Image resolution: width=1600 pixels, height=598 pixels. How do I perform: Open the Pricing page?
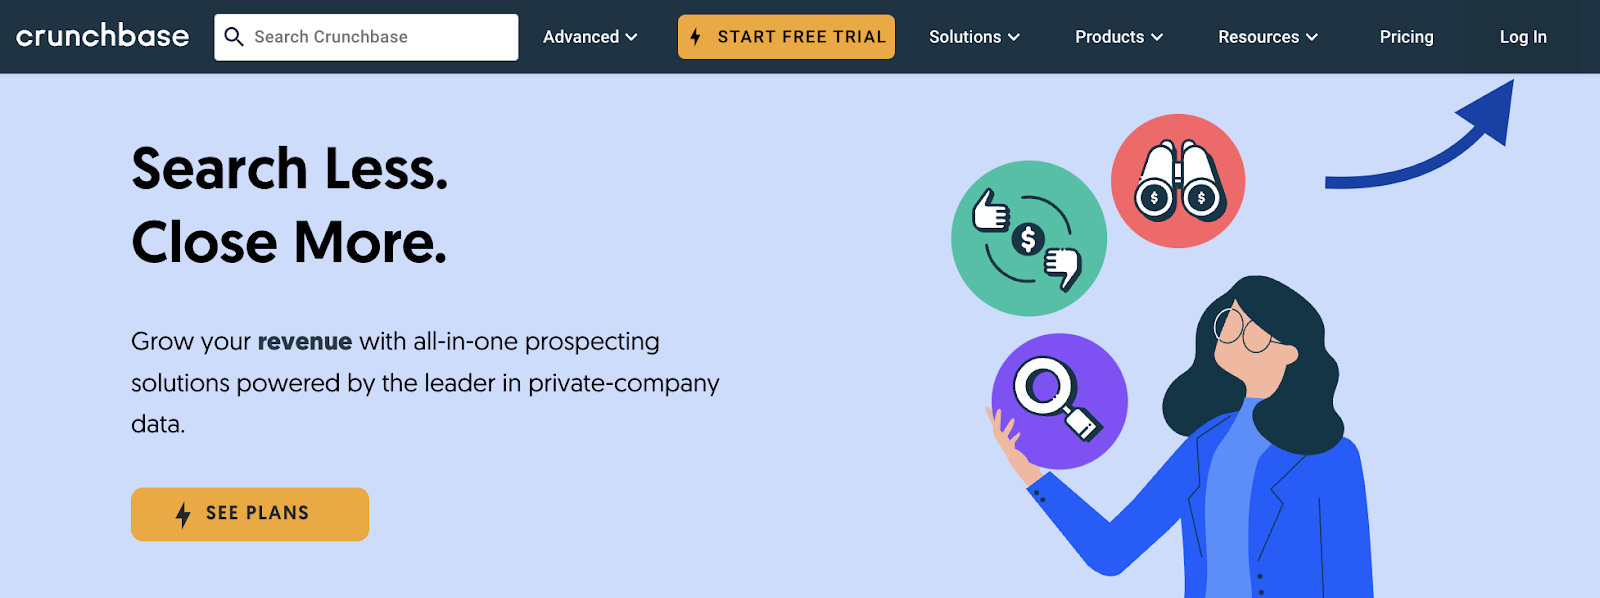1406,36
